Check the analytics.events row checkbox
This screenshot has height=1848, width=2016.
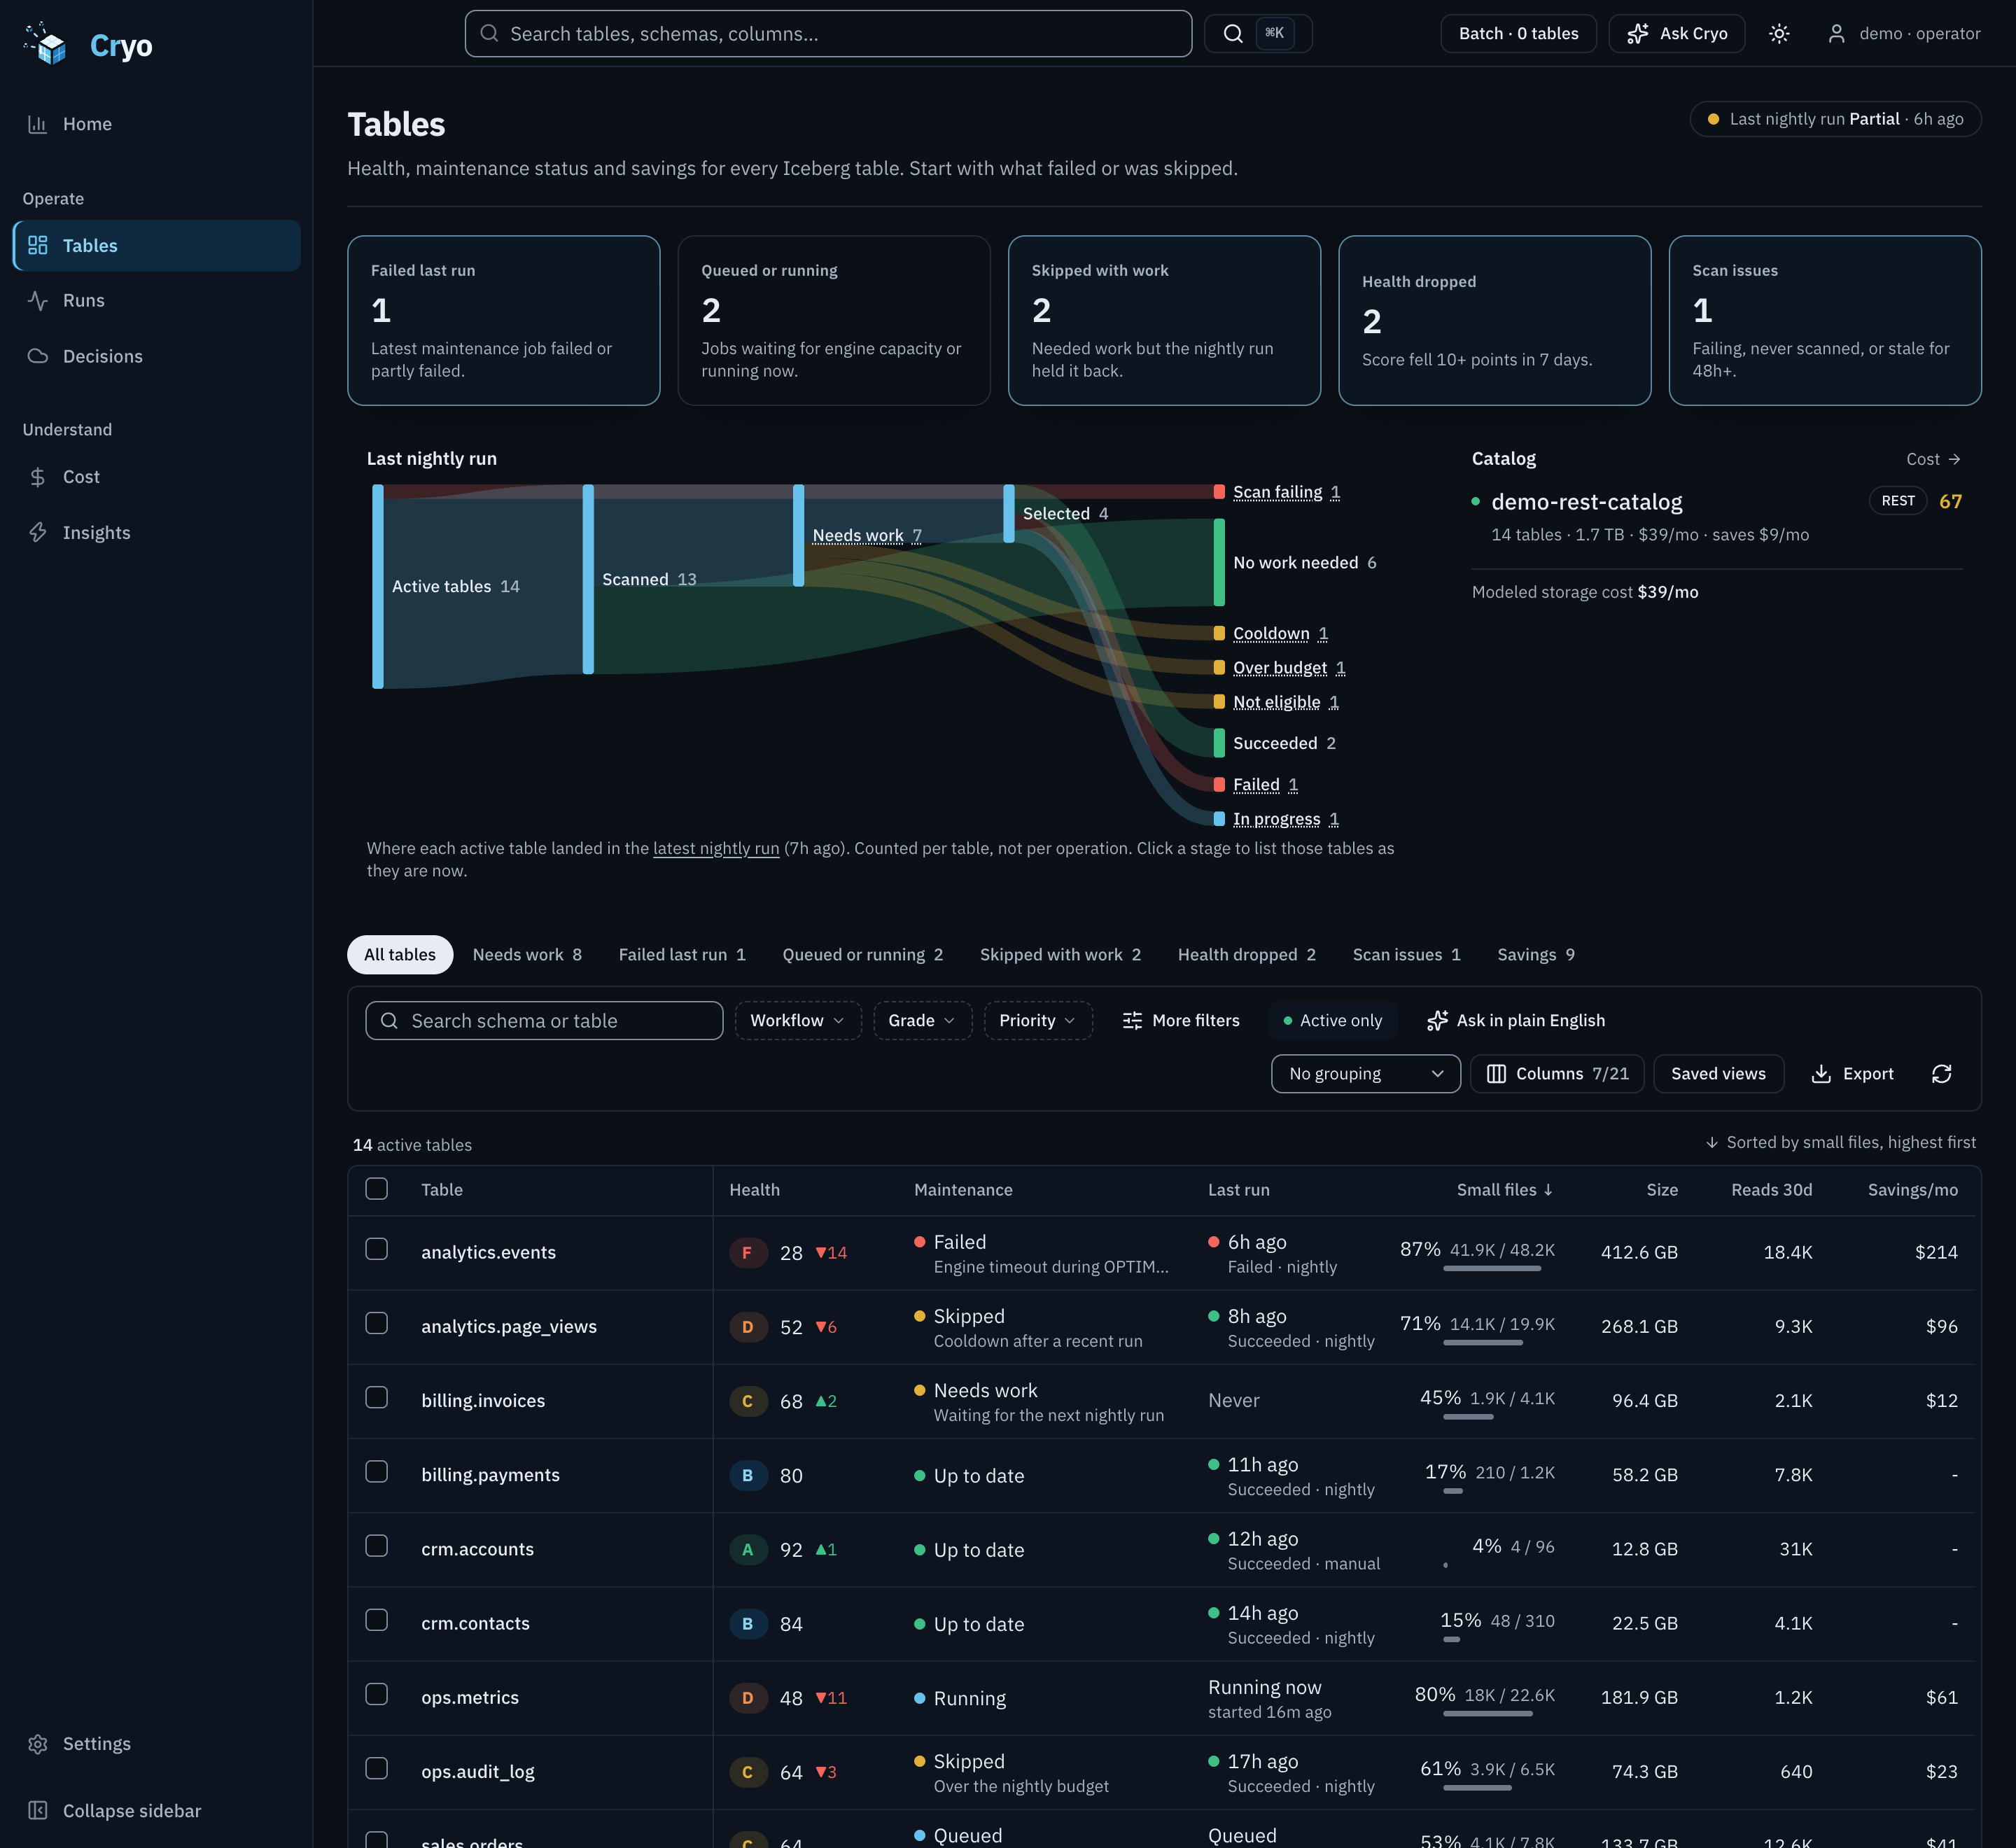pyautogui.click(x=377, y=1249)
